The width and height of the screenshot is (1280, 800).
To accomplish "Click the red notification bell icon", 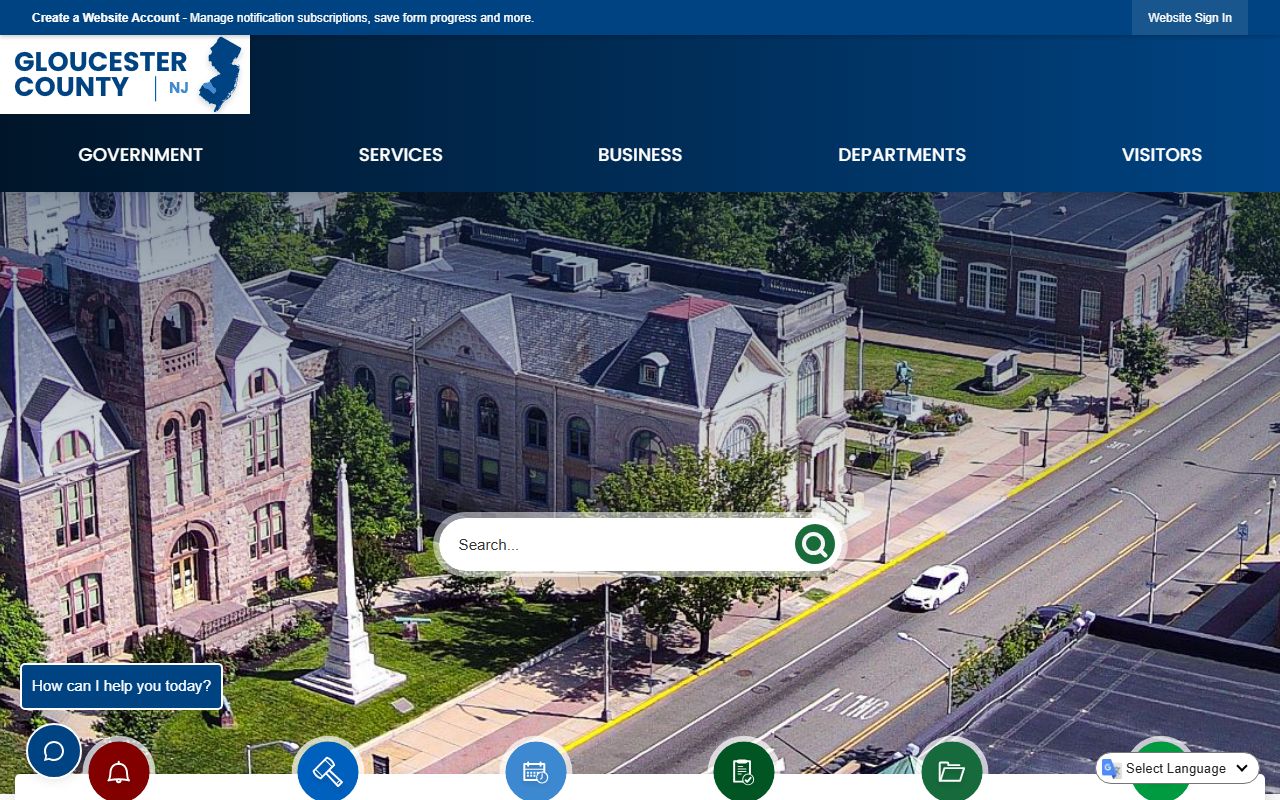I will [x=119, y=772].
